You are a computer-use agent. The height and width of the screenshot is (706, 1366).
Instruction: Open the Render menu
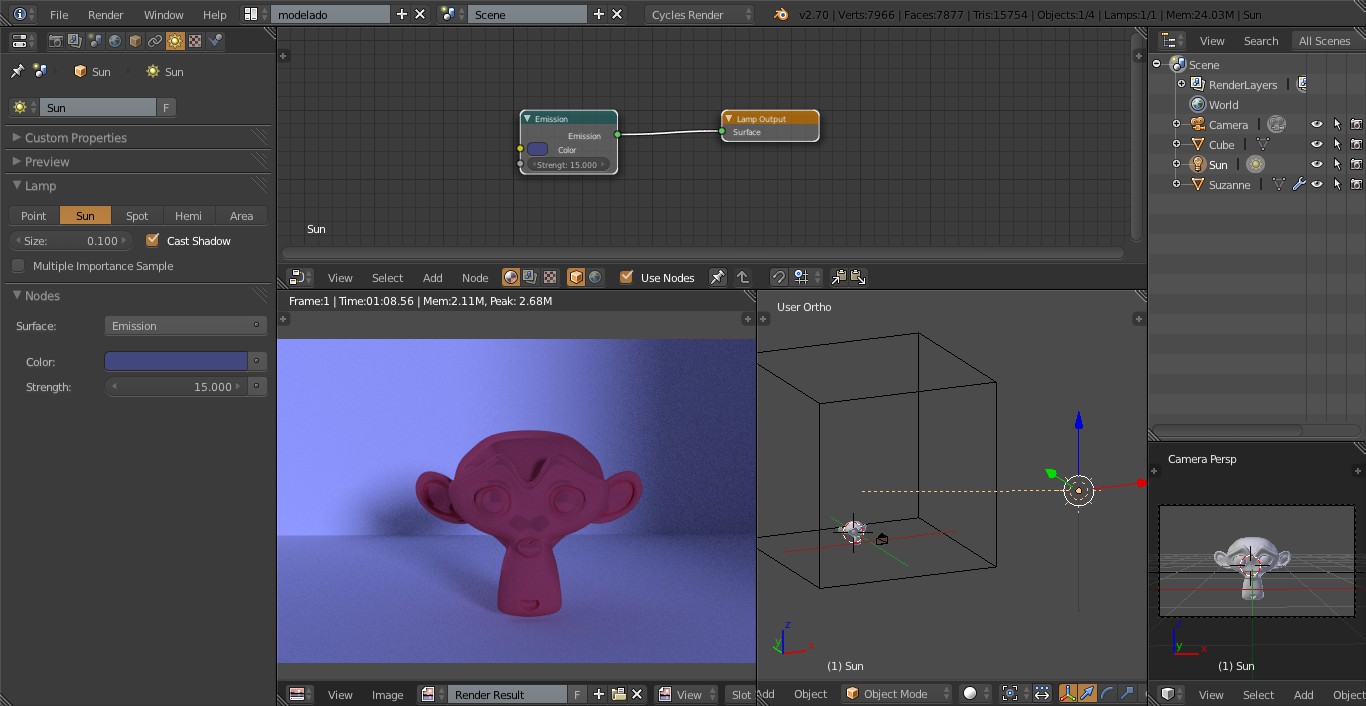[106, 15]
